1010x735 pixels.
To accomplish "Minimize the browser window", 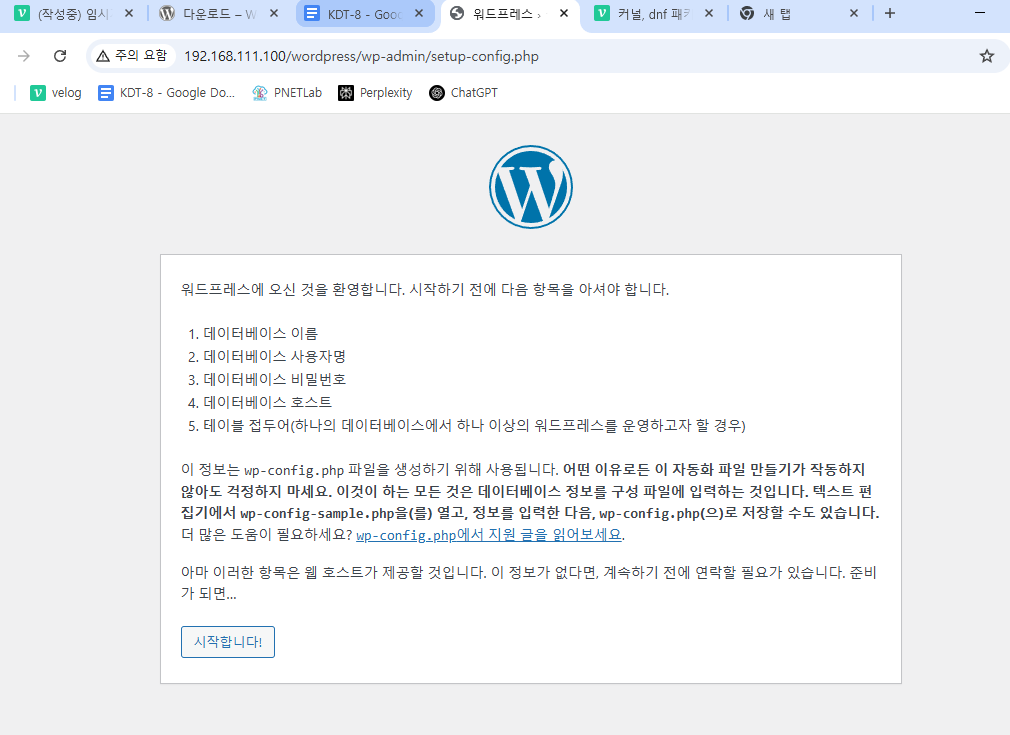I will (x=980, y=13).
